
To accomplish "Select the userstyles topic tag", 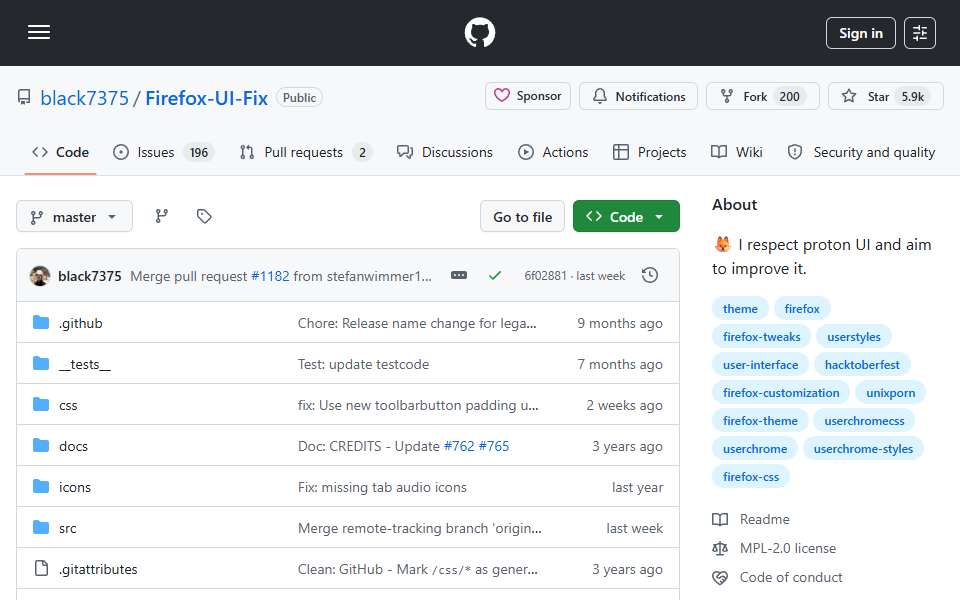I will [x=853, y=337].
